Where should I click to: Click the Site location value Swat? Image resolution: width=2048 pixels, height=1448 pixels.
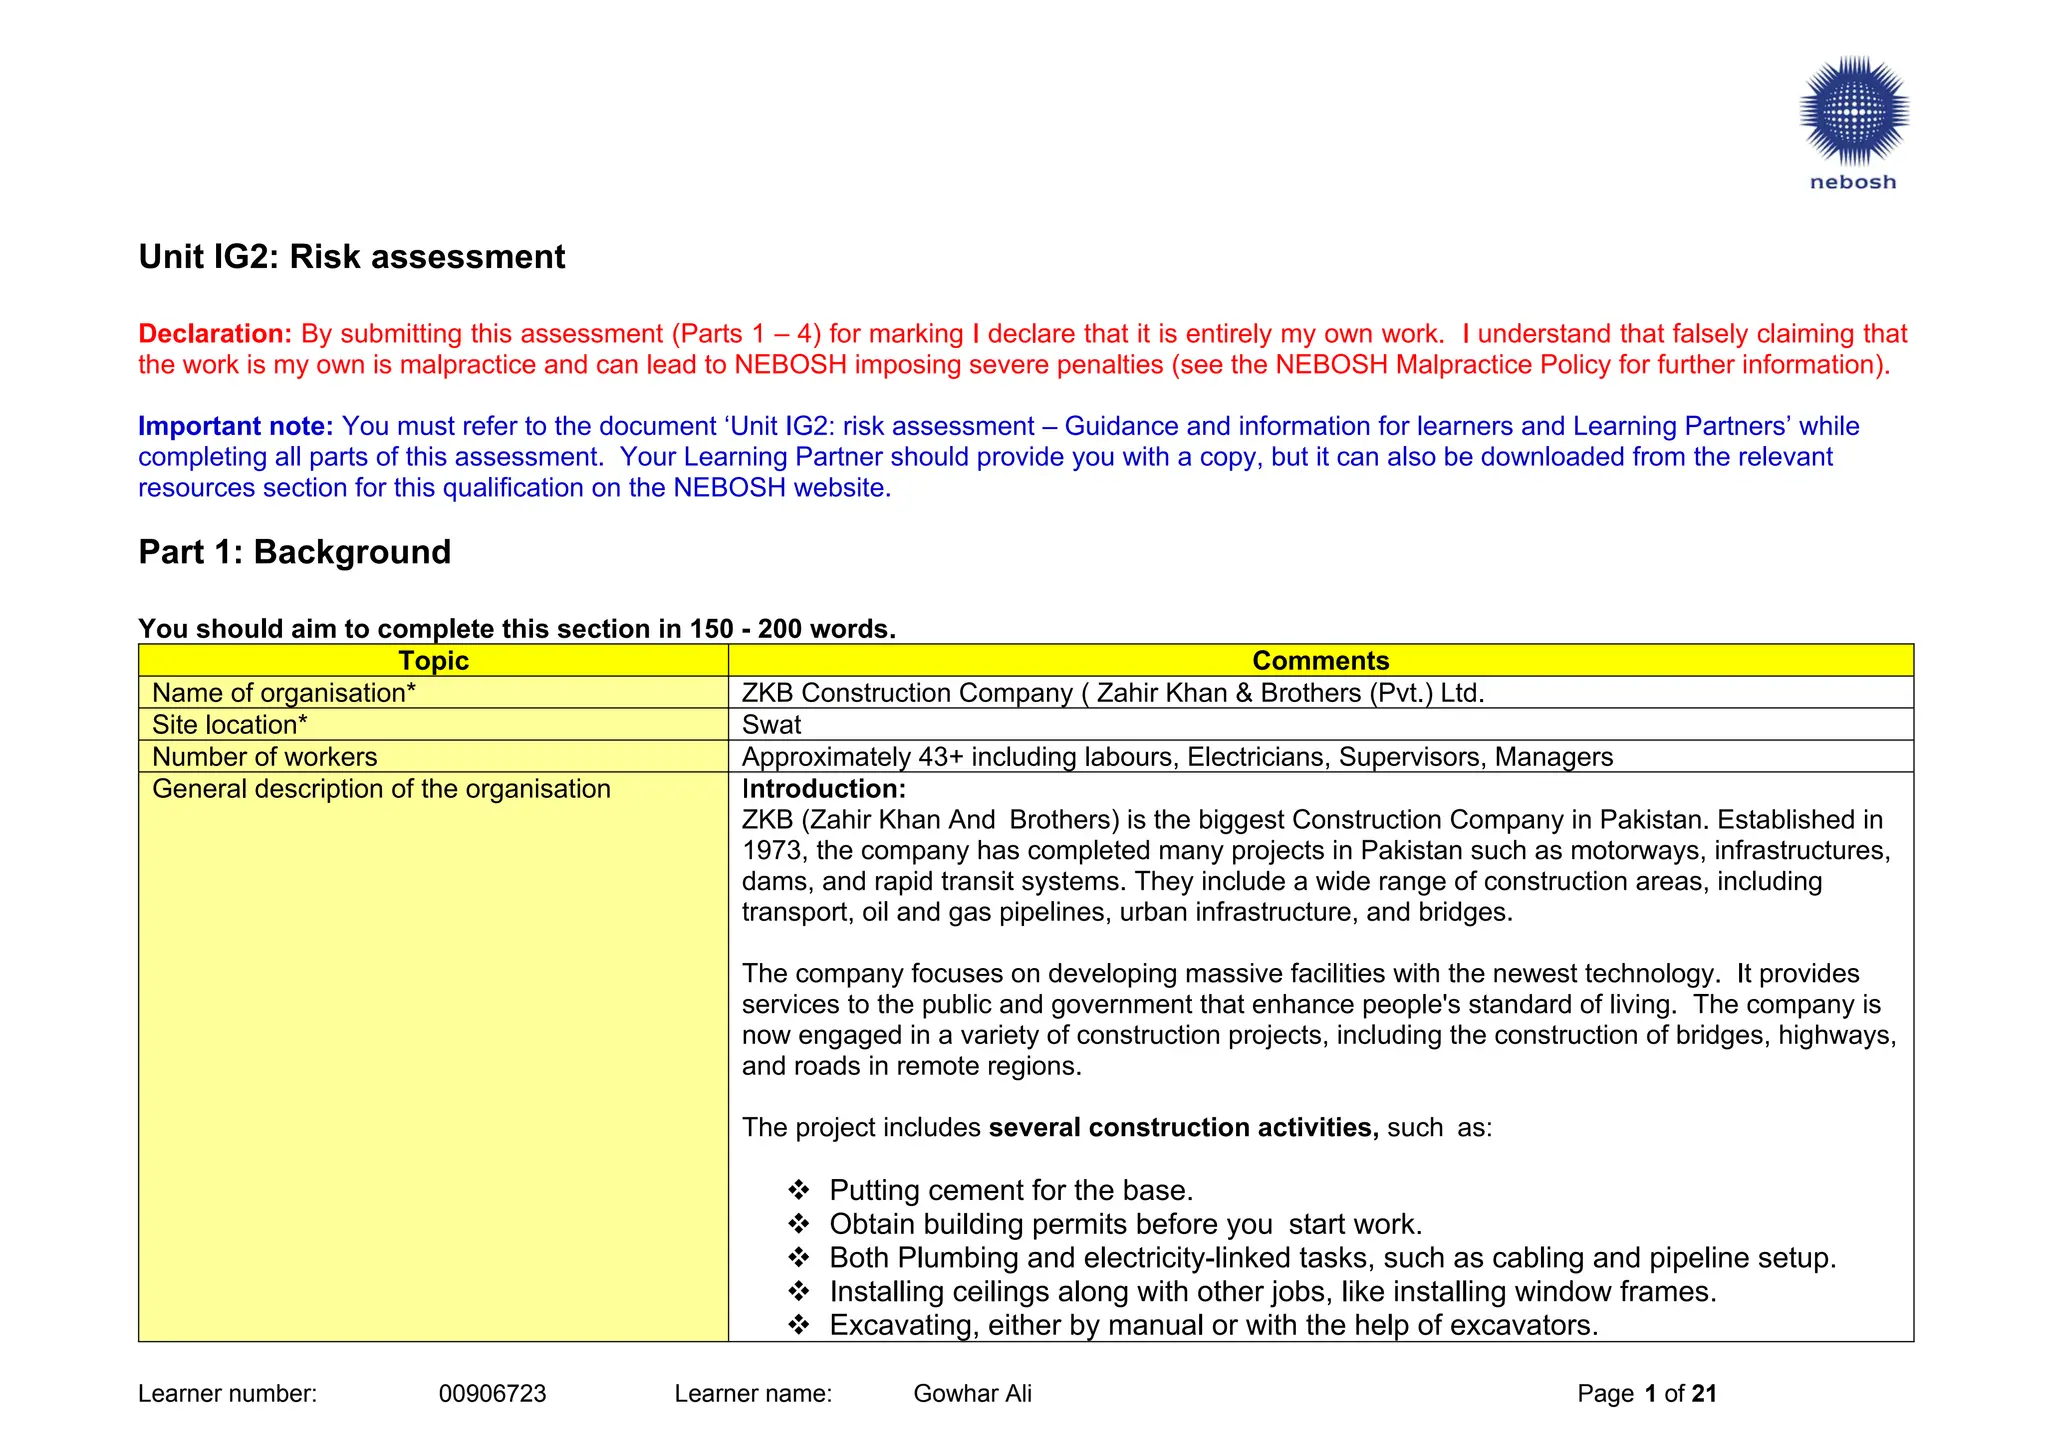[771, 725]
